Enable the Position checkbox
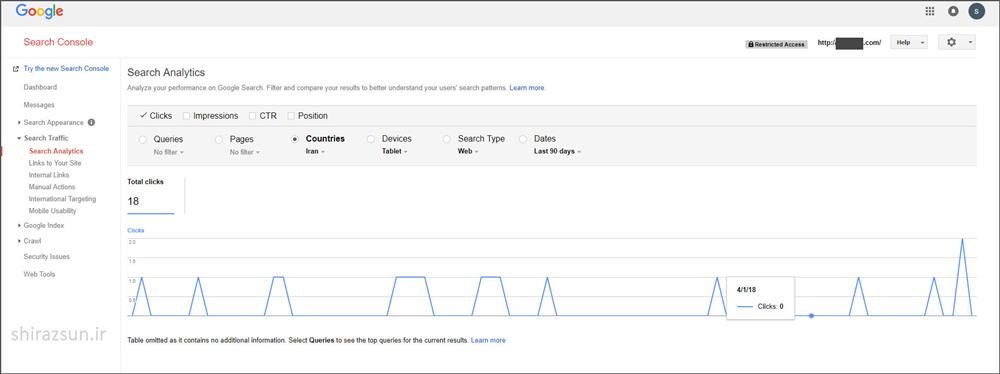Screen dimensions: 1000x374 click(x=291, y=116)
